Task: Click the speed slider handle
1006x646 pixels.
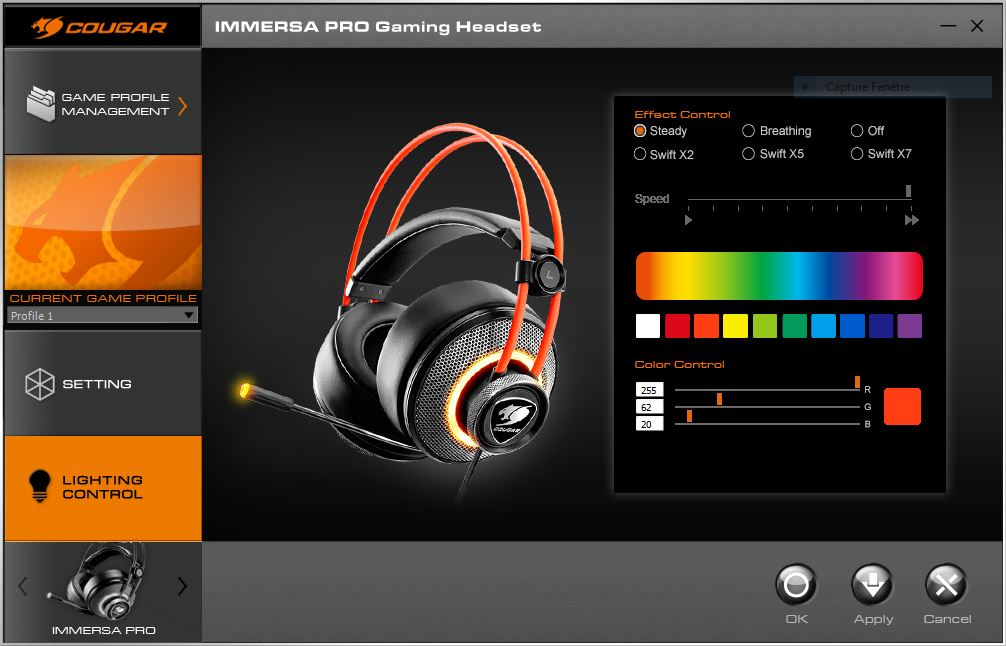Action: click(x=908, y=191)
